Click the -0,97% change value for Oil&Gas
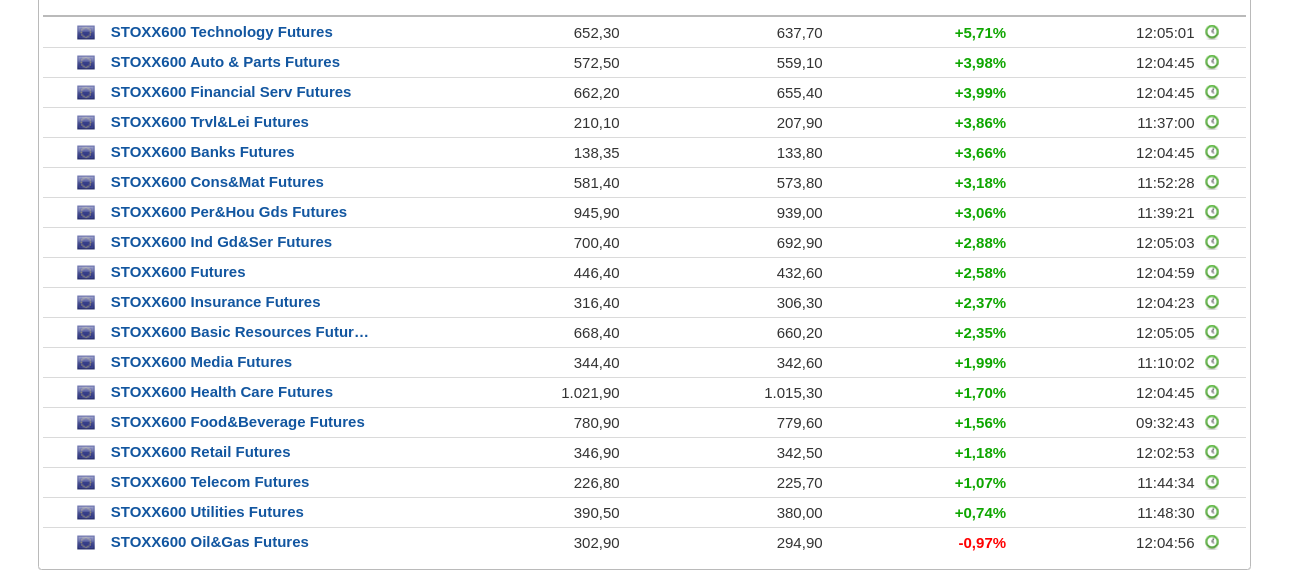The image size is (1301, 582). coord(982,543)
